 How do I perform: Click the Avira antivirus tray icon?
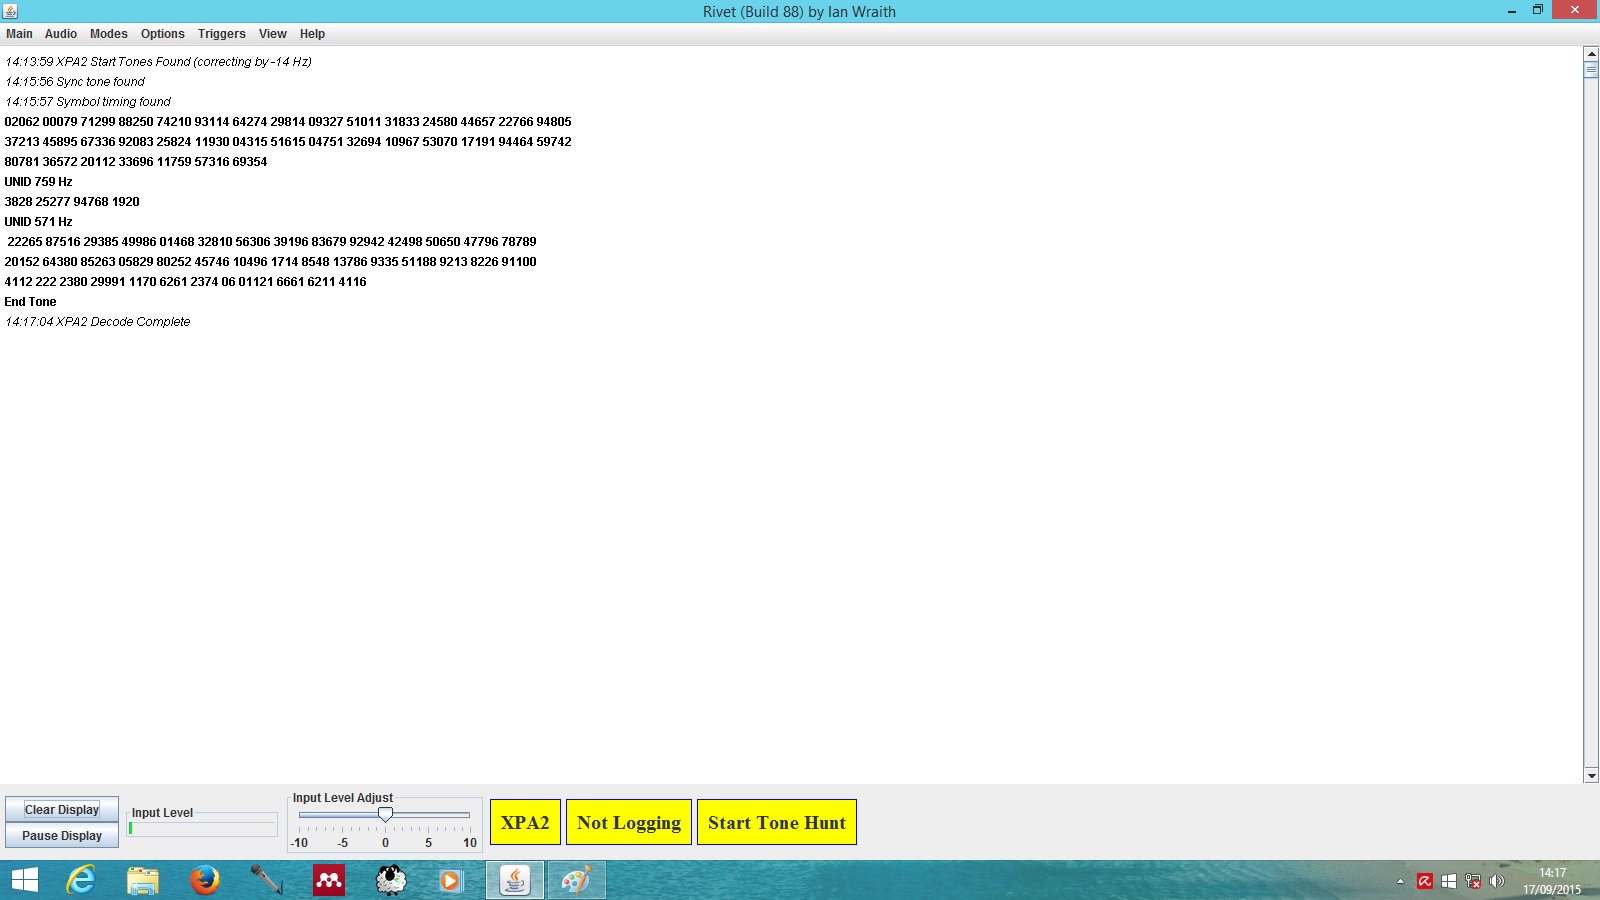[1425, 881]
